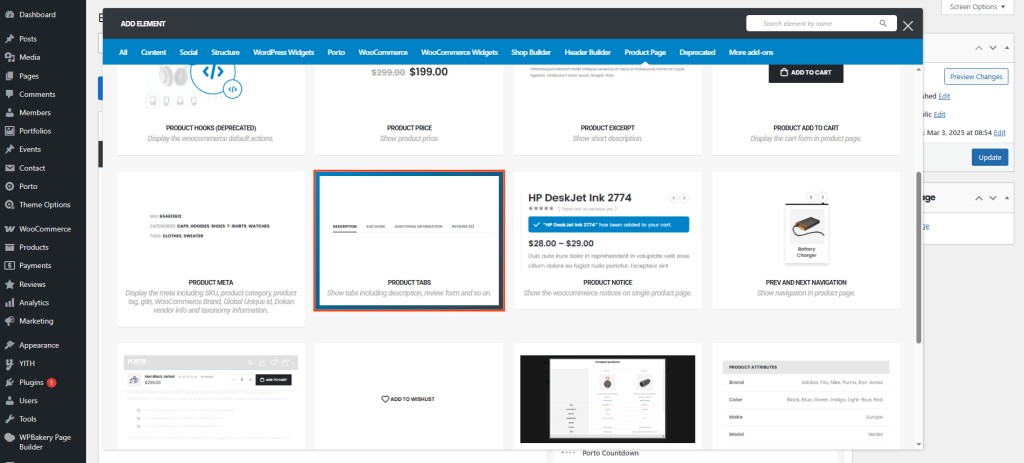The height and width of the screenshot is (463, 1024).
Task: Close the Add Element dialog with X
Action: coord(908,25)
